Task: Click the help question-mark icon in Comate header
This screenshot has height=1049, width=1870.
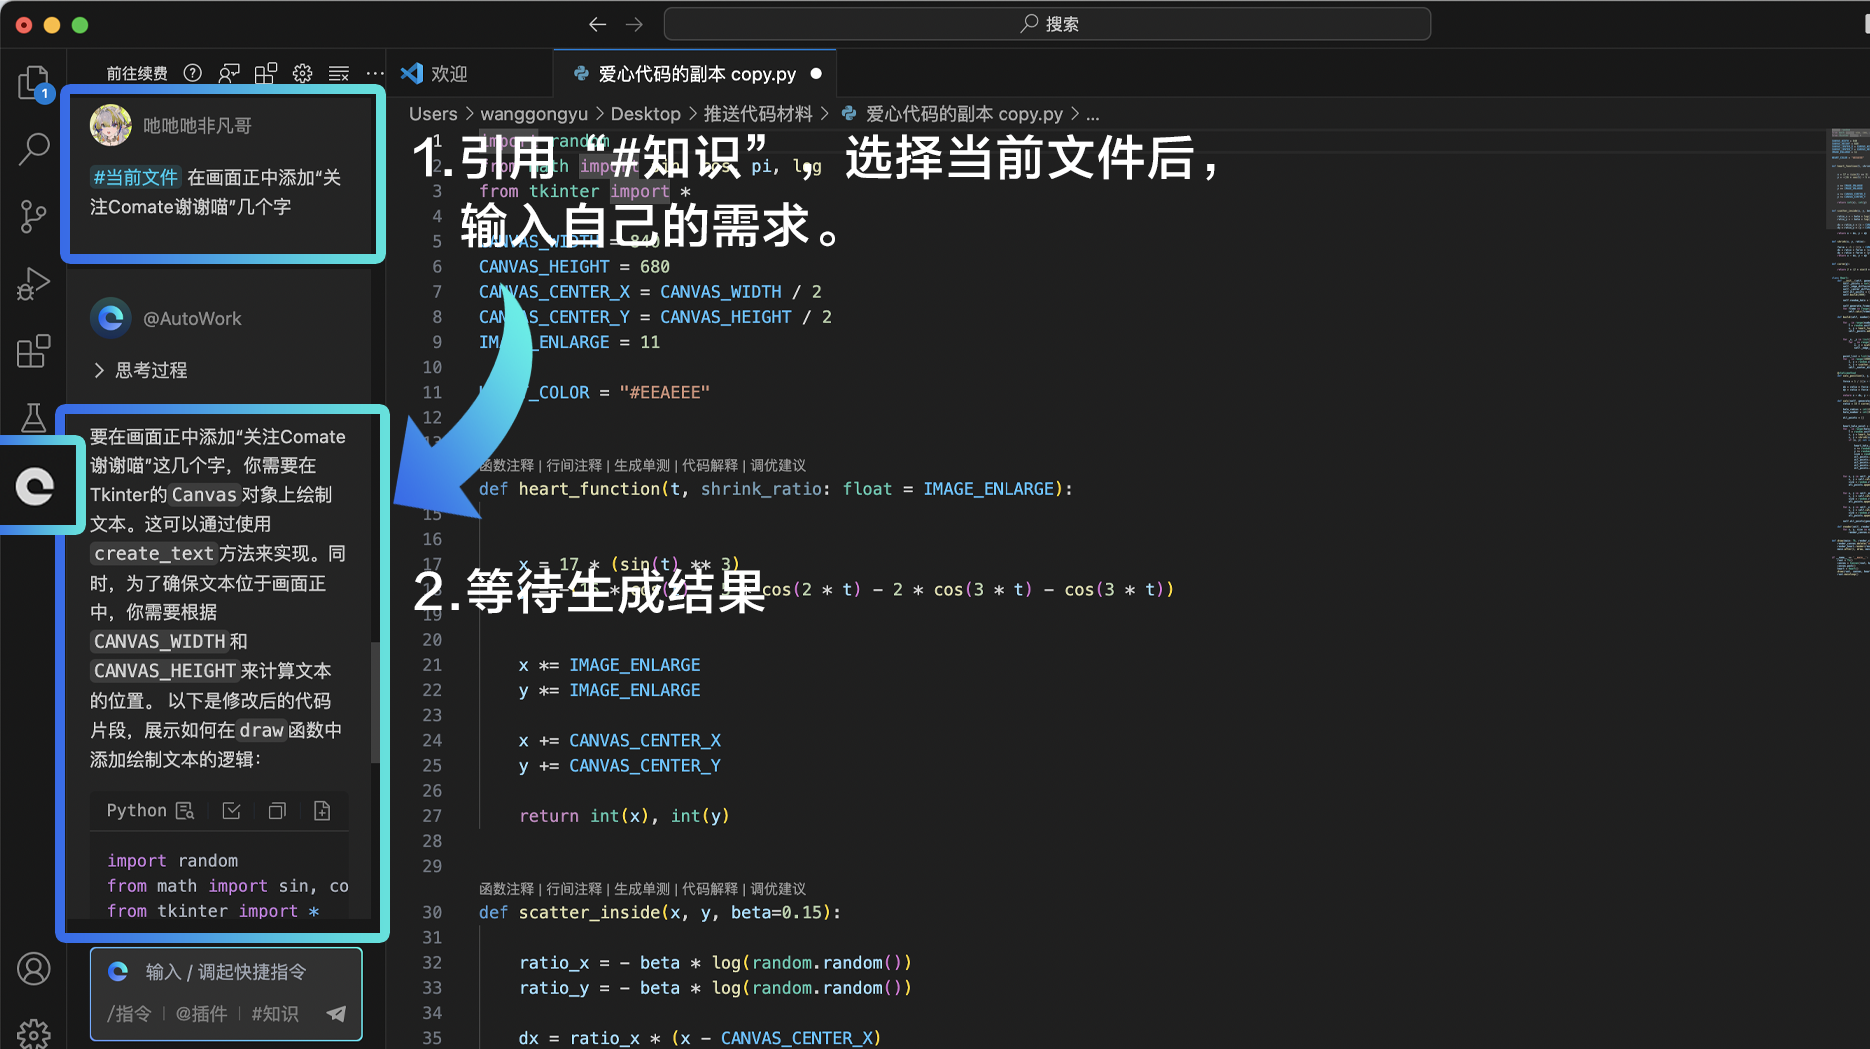Action: click(x=193, y=73)
